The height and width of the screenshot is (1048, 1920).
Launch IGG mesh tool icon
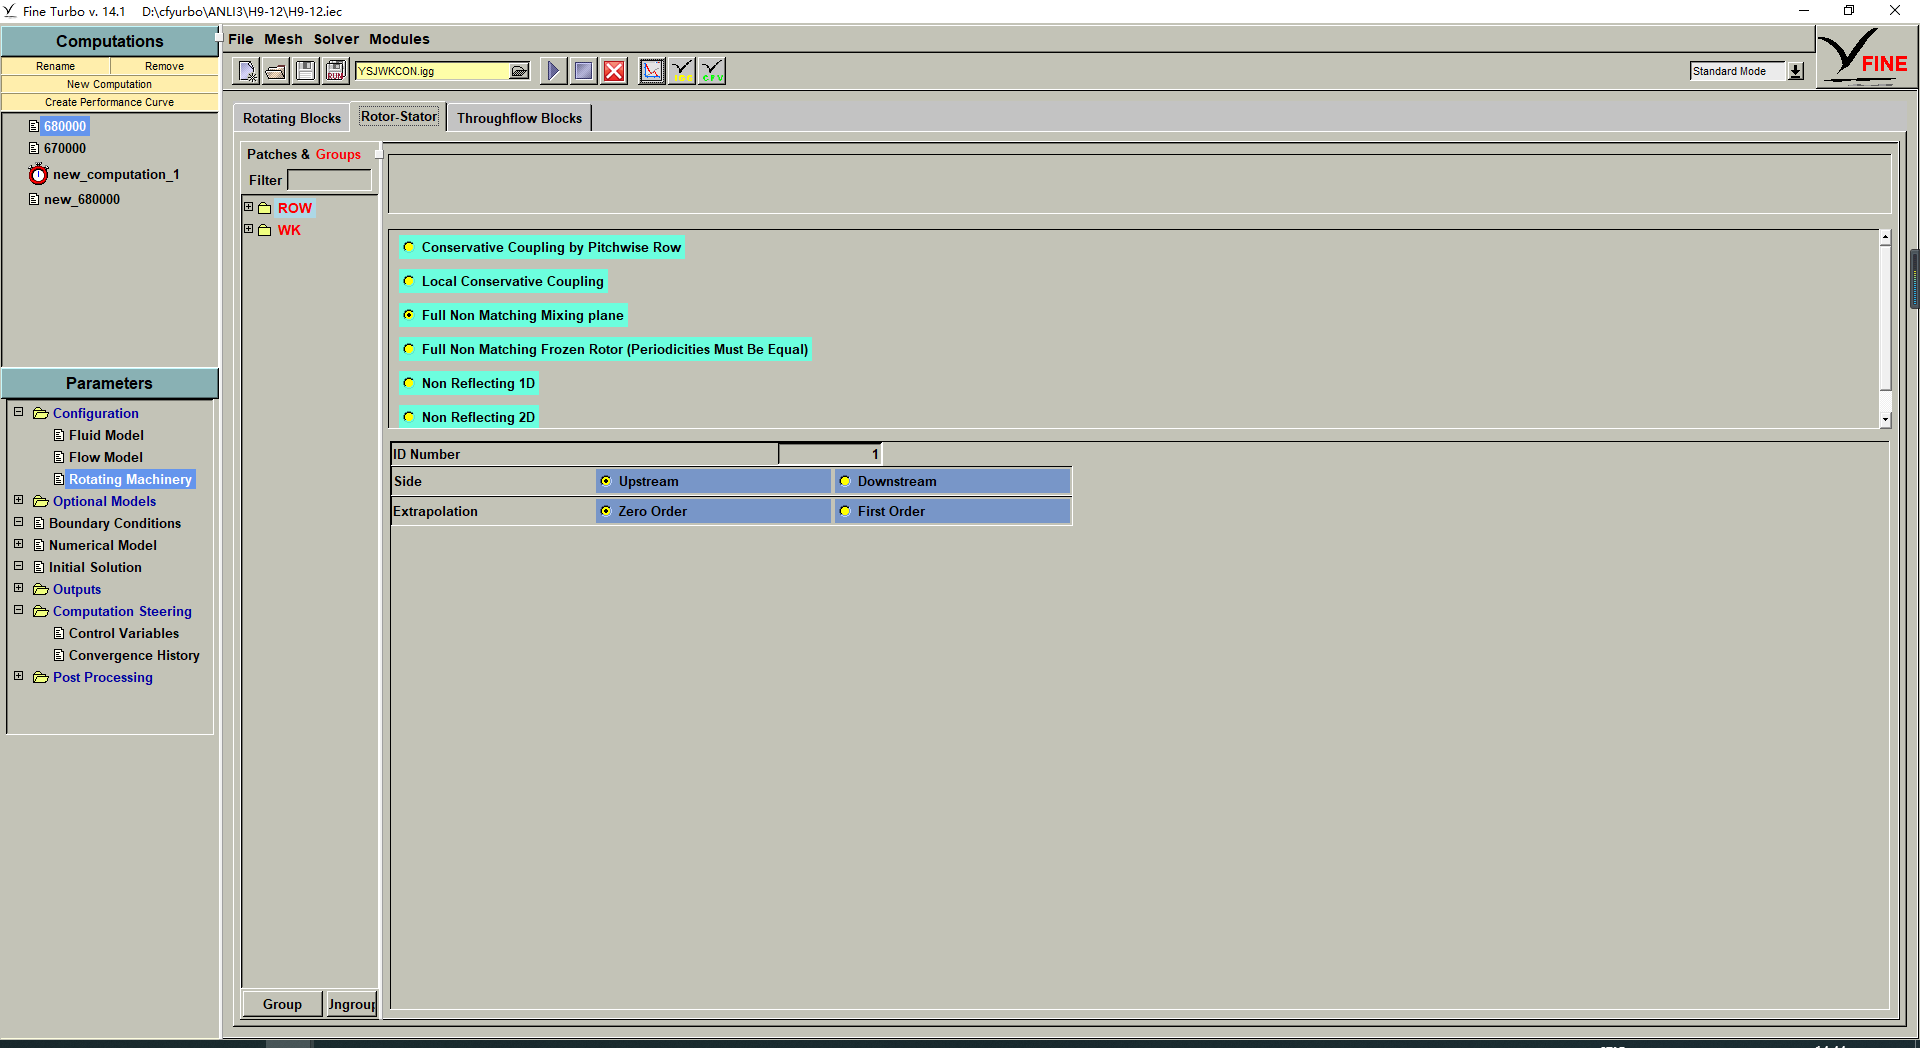pos(682,71)
